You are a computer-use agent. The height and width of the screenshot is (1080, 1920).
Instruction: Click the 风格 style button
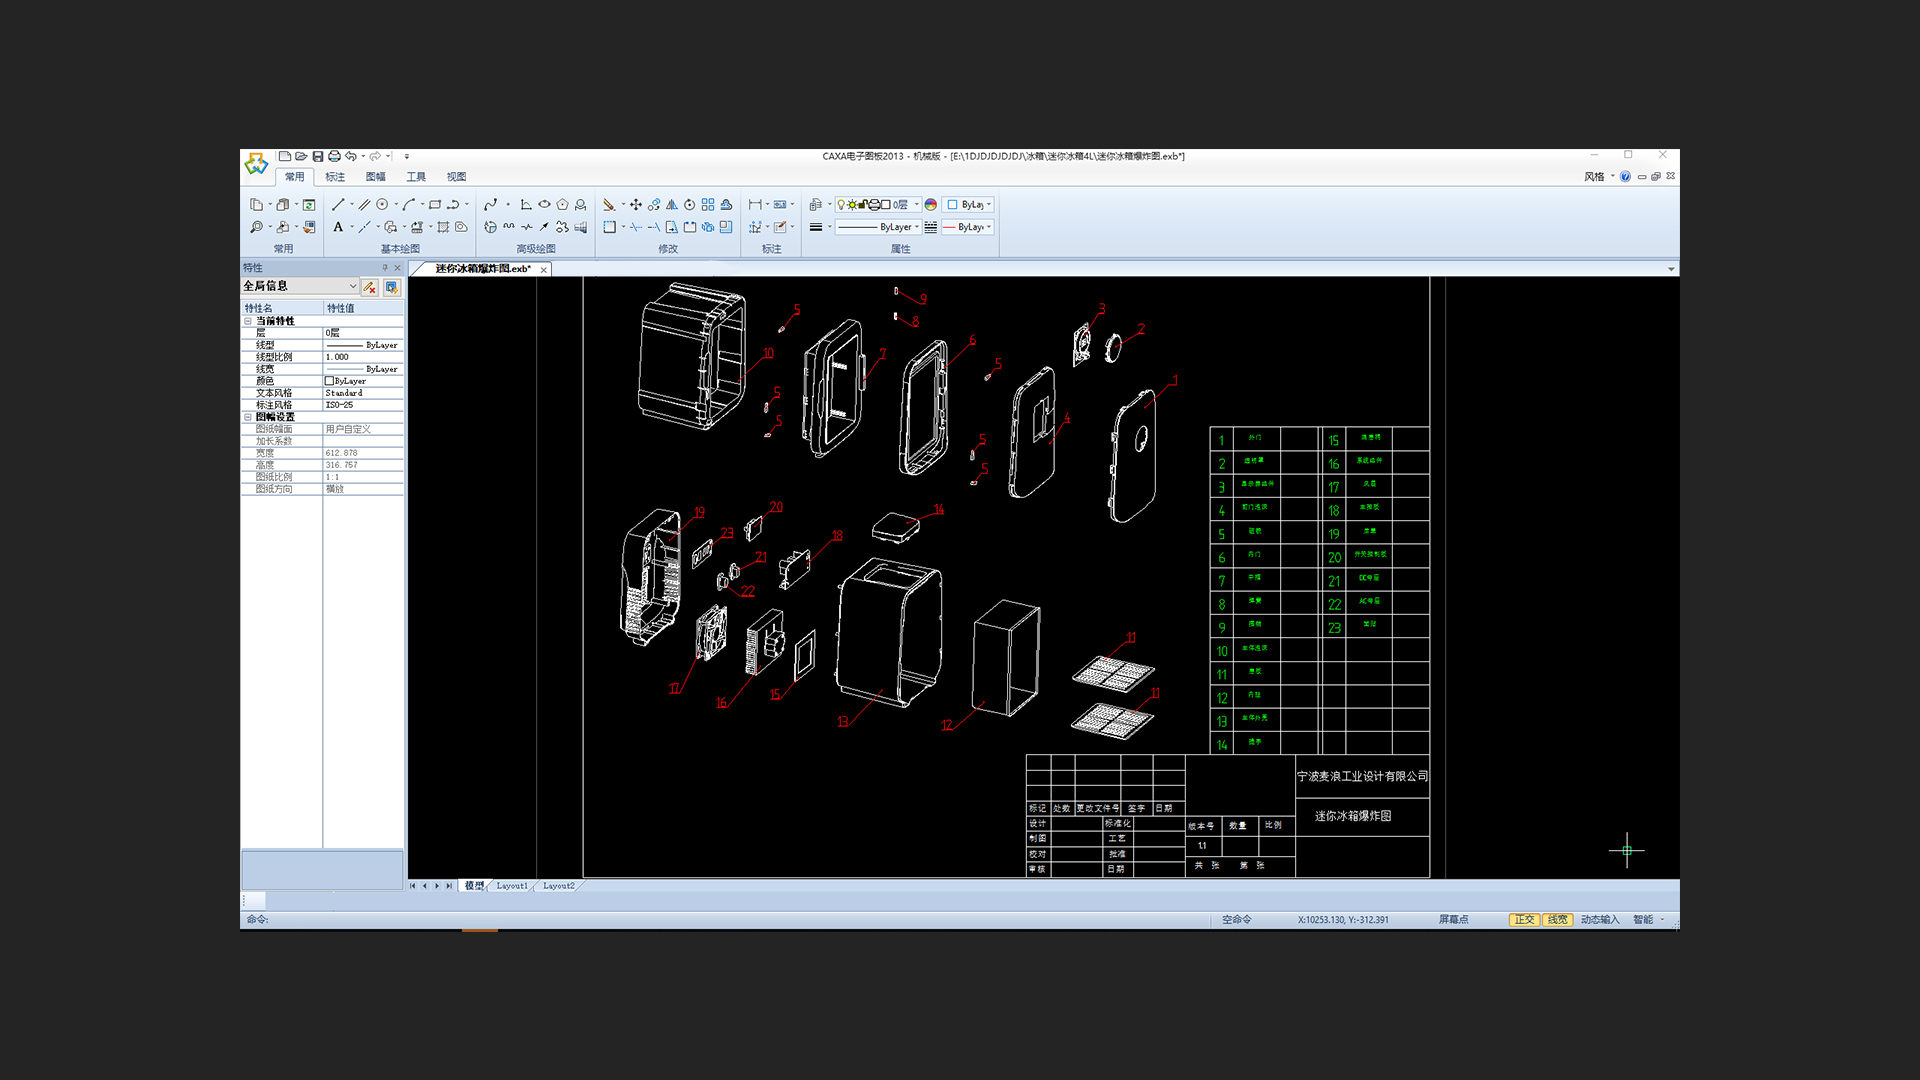pos(1594,177)
